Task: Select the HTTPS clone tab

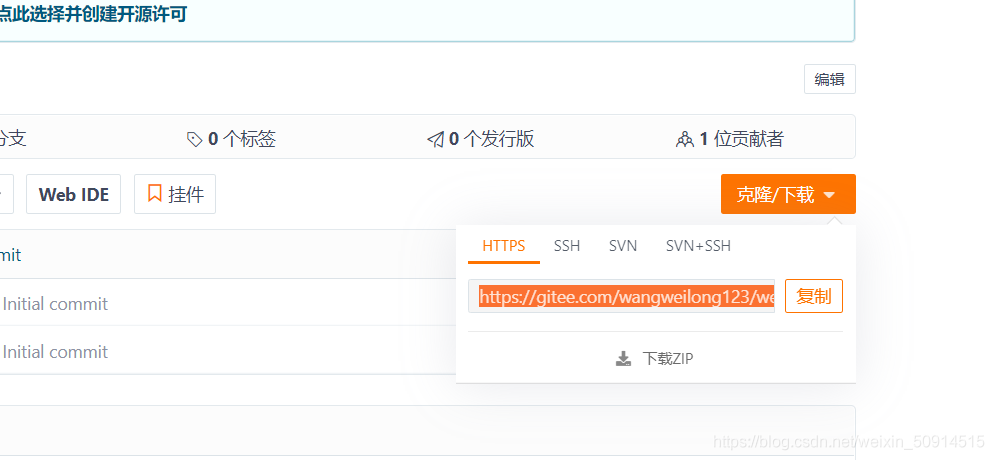Action: tap(504, 246)
